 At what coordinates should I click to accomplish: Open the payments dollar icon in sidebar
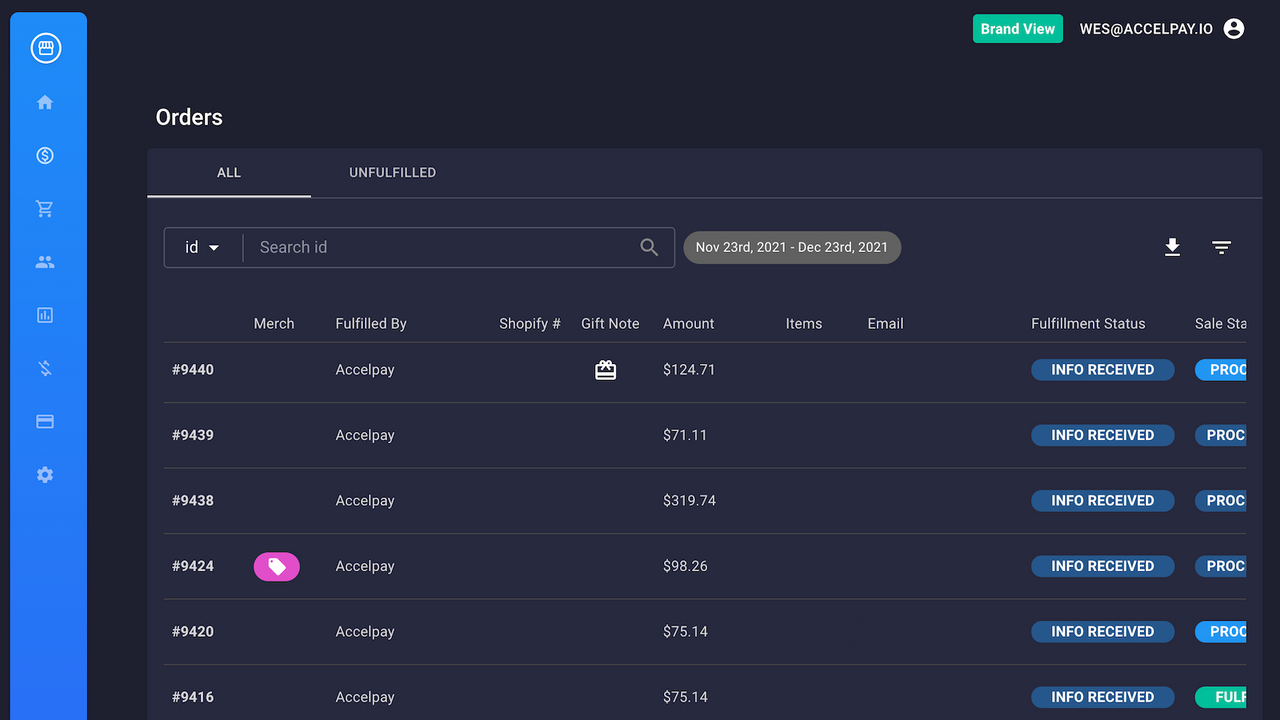pyautogui.click(x=44, y=155)
